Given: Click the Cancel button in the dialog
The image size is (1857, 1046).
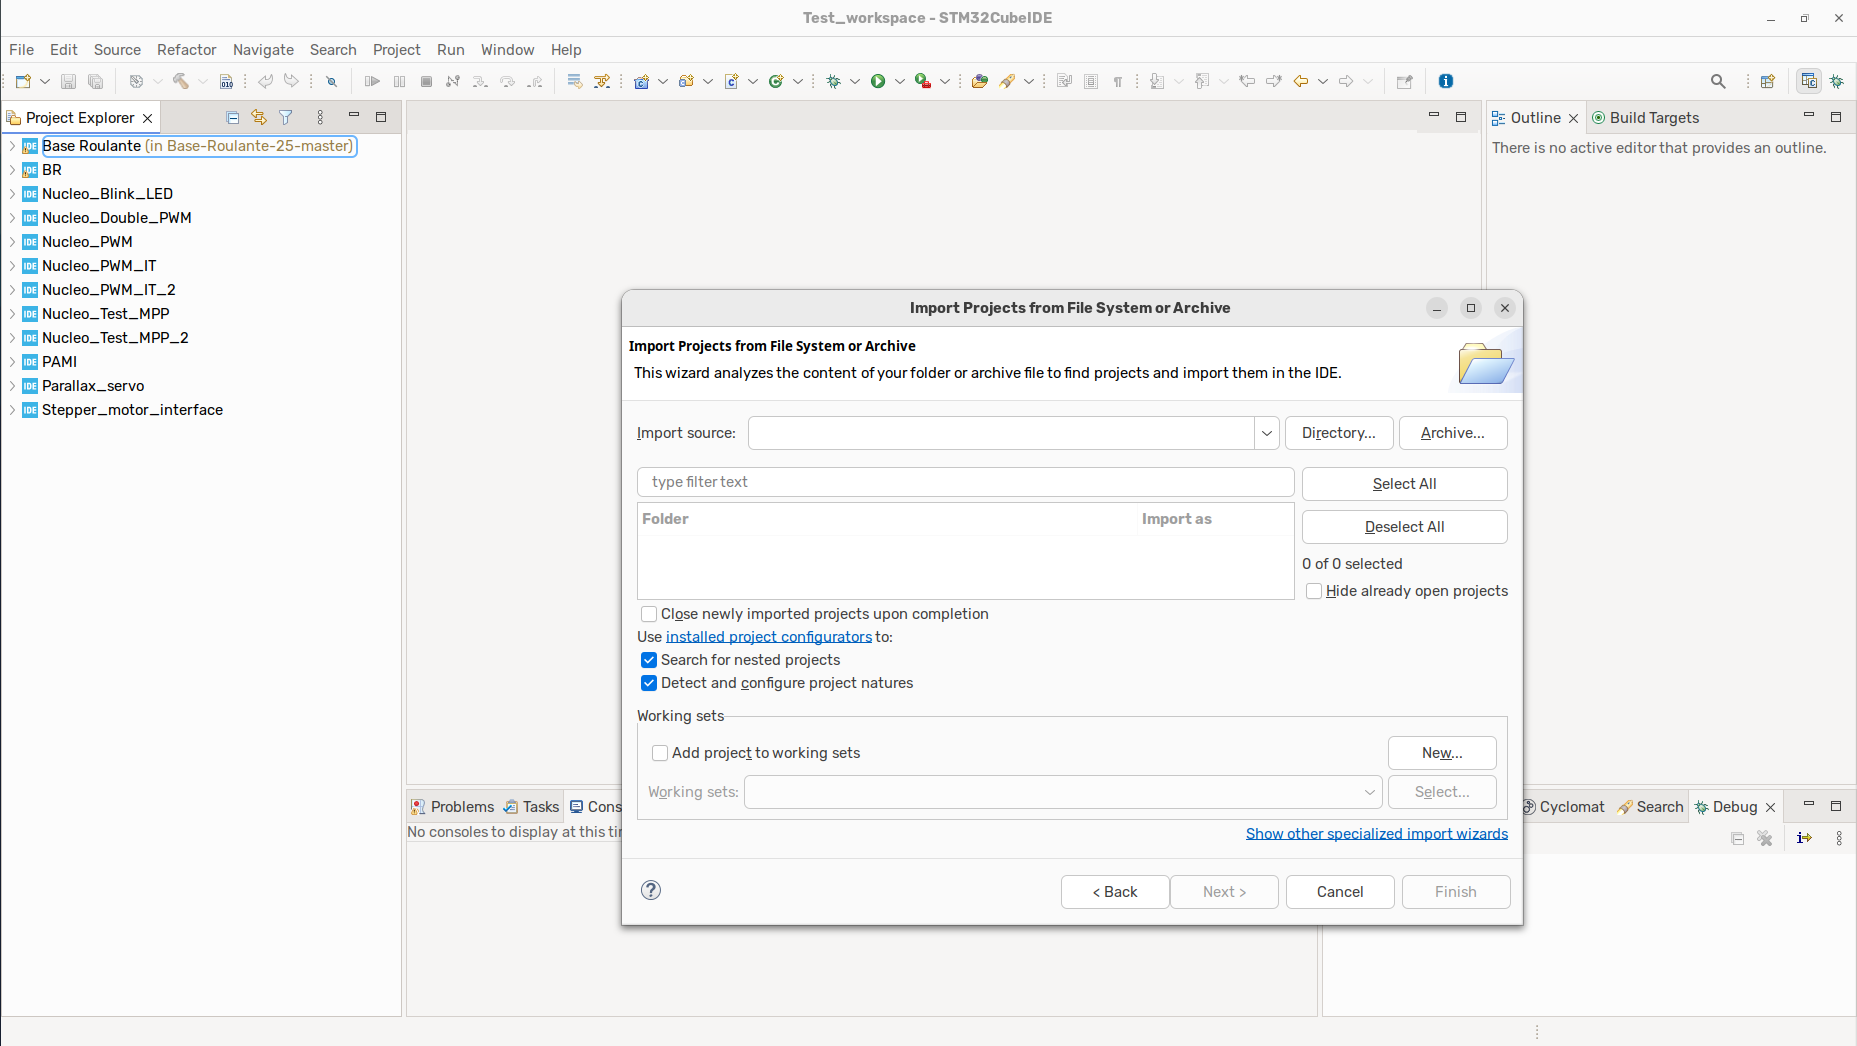Looking at the screenshot, I should click(1340, 892).
